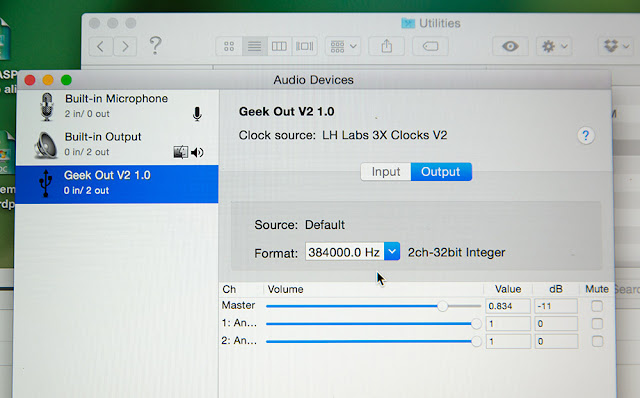640x398 pixels.
Task: Click channel 1 volume slider
Action: [x=373, y=324]
